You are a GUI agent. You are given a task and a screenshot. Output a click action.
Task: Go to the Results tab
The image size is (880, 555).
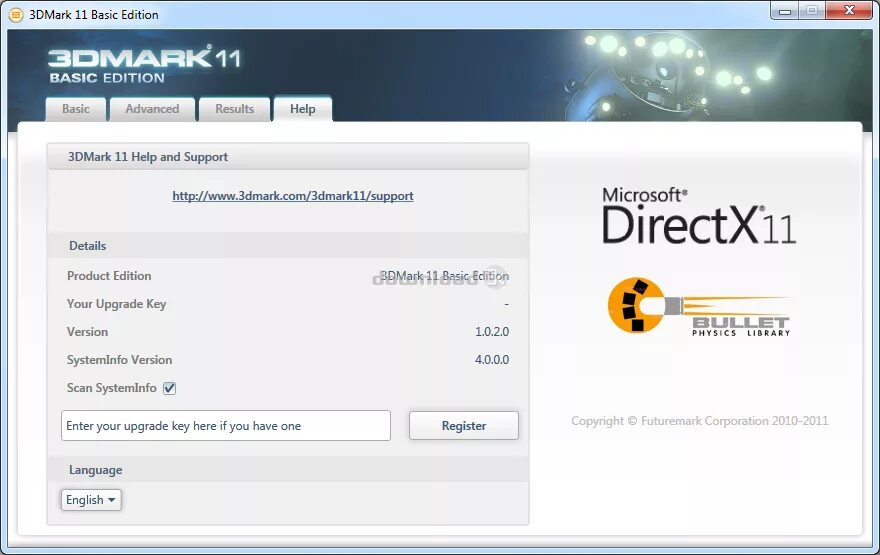[235, 109]
